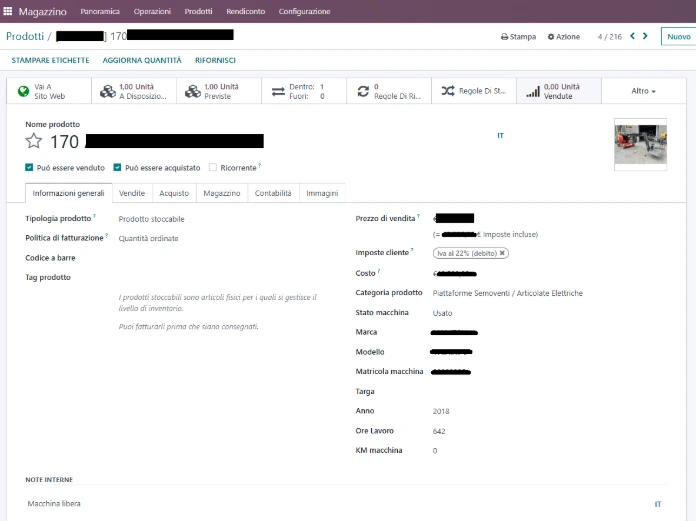Click the Magazzino app title
This screenshot has height=521, width=696.
(x=43, y=12)
